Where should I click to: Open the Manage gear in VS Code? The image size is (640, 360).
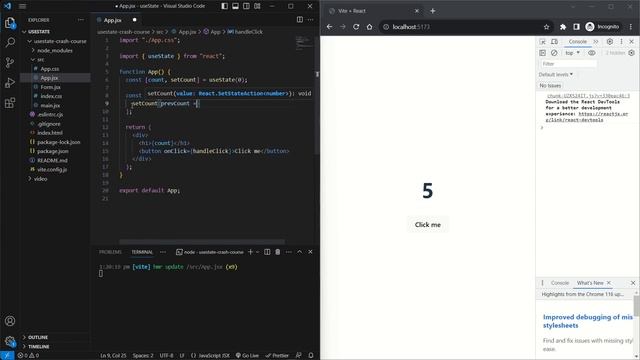(10, 341)
